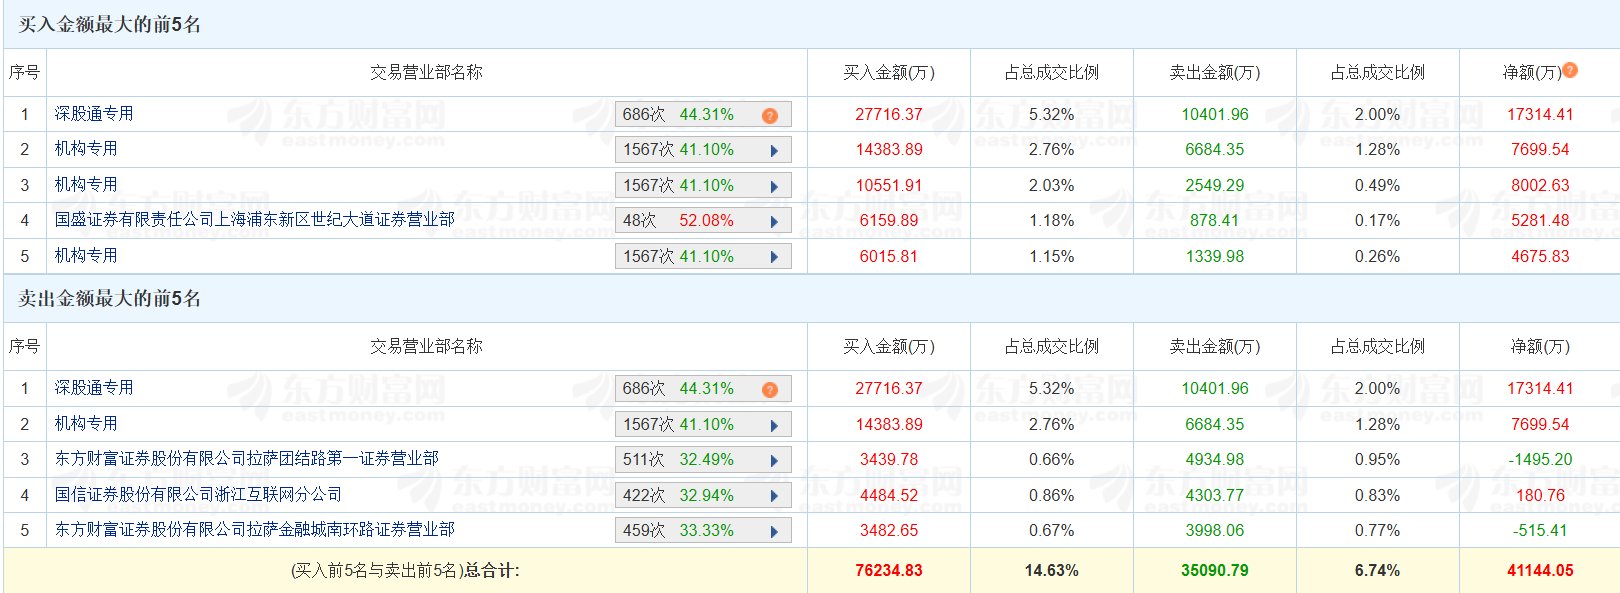Open 深股通专用 link in buy table
The width and height of the screenshot is (1620, 593).
click(x=94, y=114)
